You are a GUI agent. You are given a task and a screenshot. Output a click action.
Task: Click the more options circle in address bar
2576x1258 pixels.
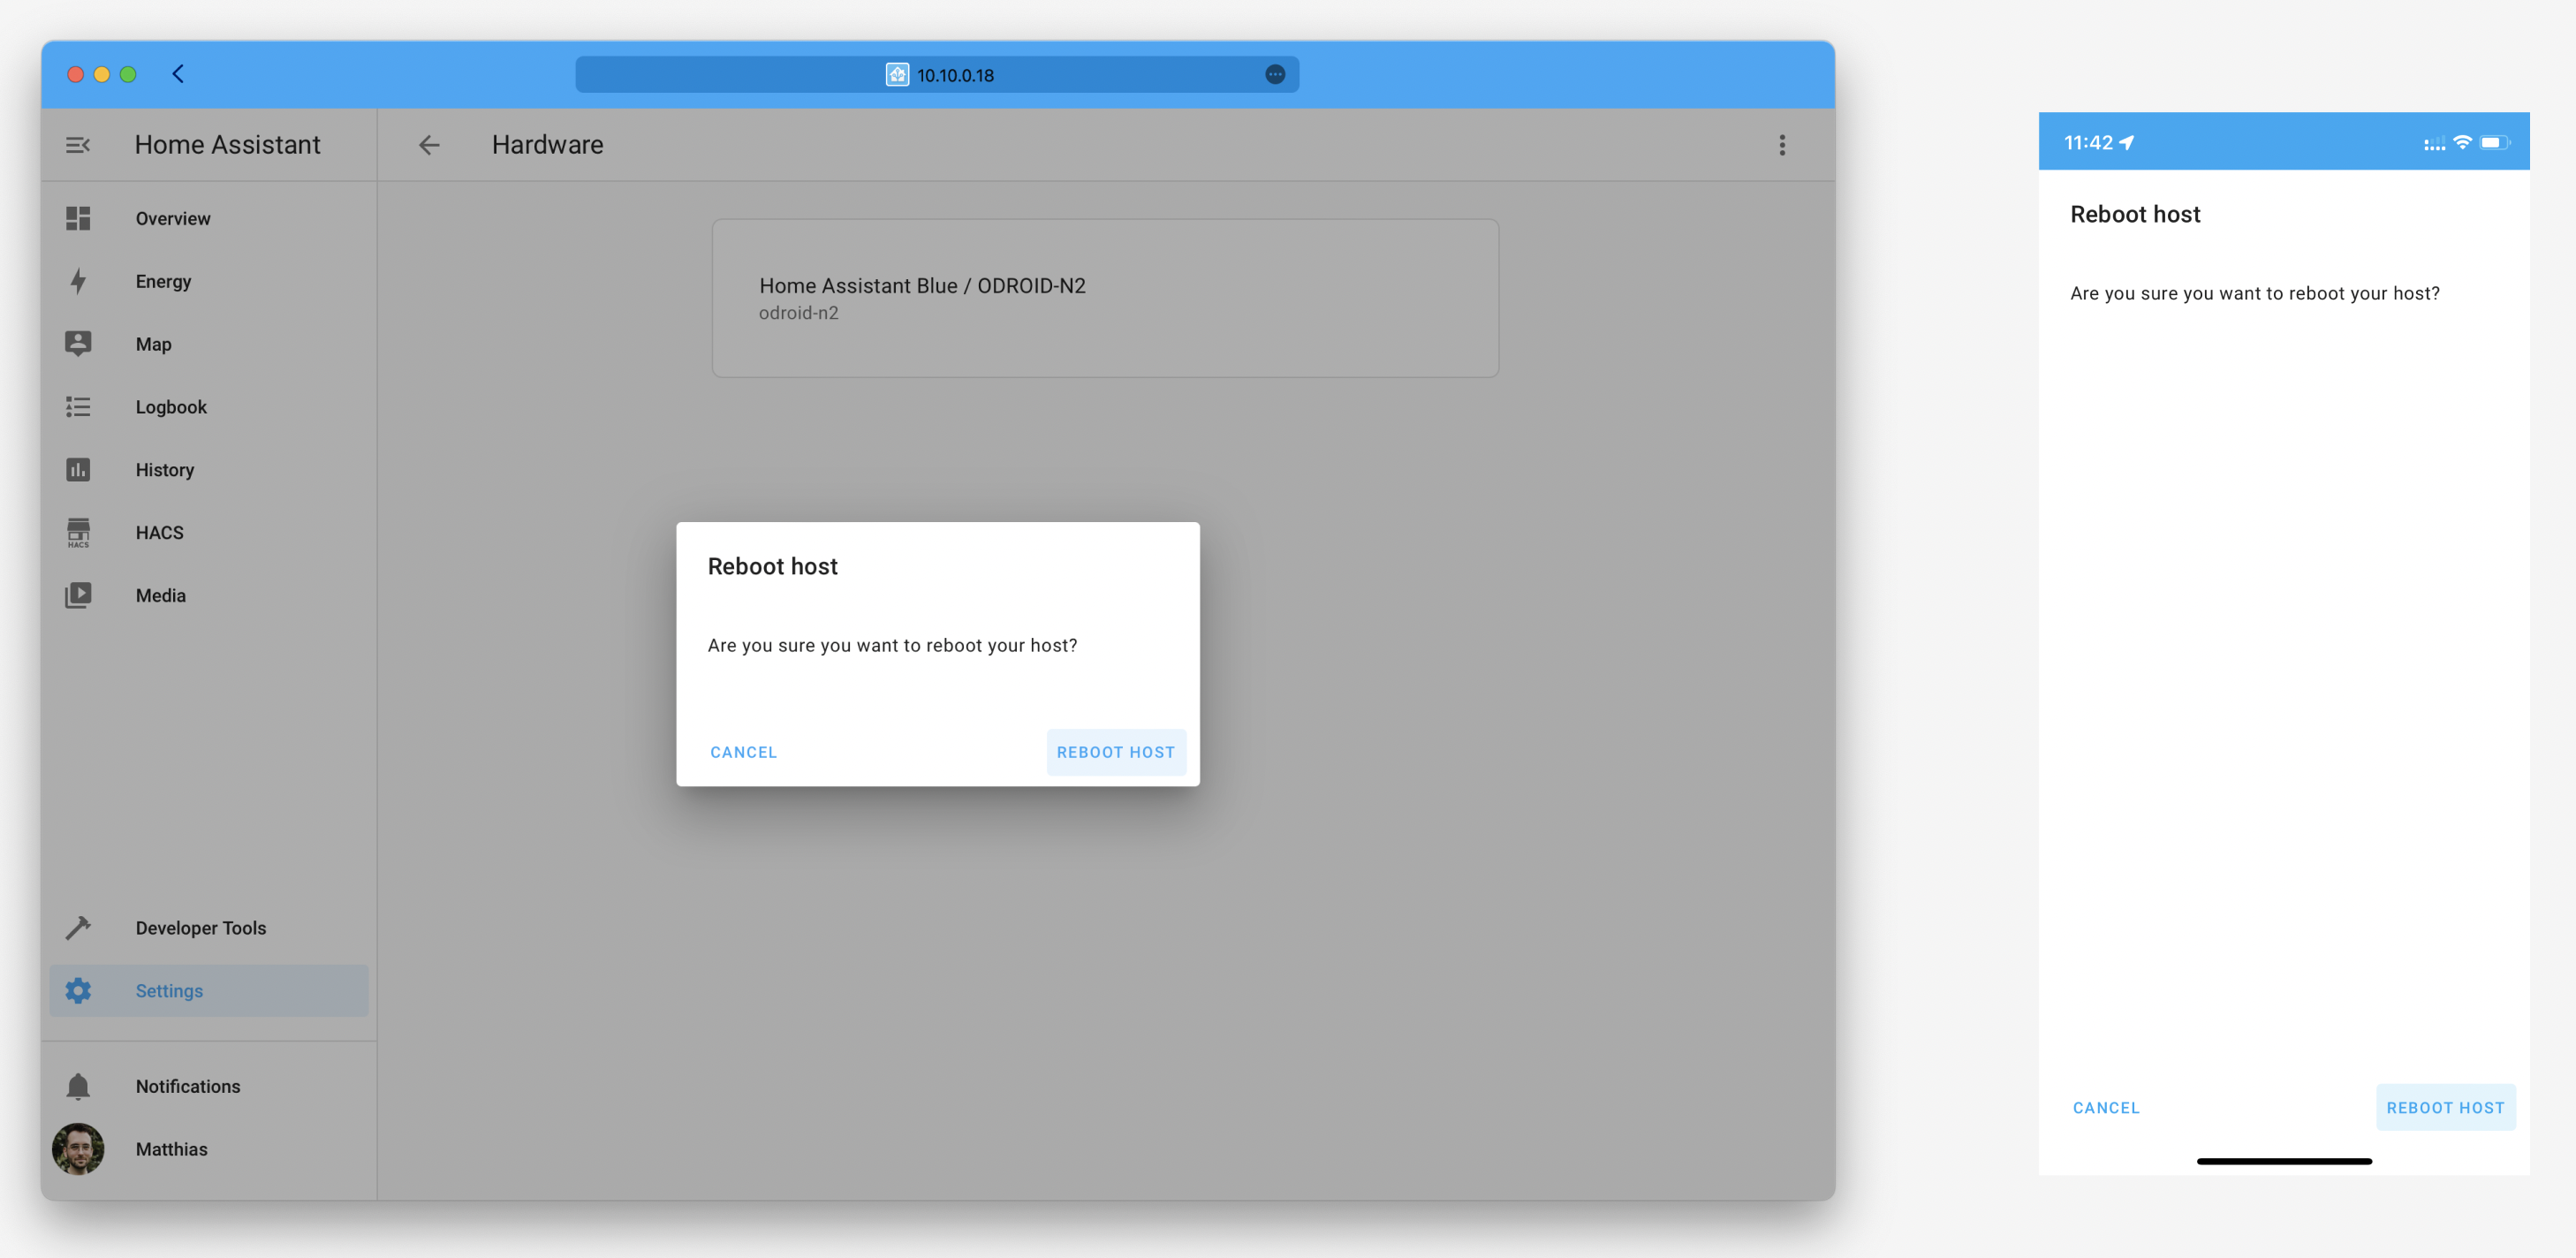(1275, 75)
